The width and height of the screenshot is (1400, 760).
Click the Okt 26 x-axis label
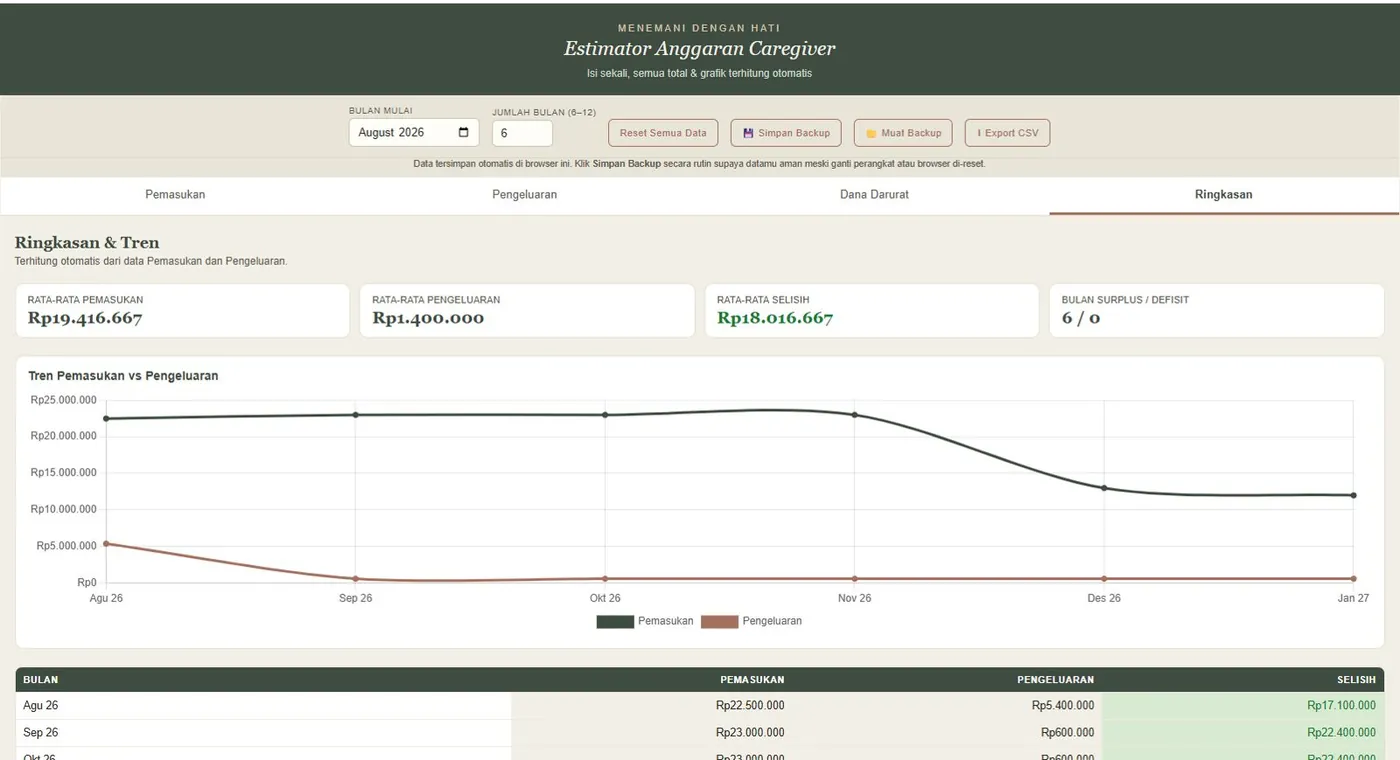[605, 599]
